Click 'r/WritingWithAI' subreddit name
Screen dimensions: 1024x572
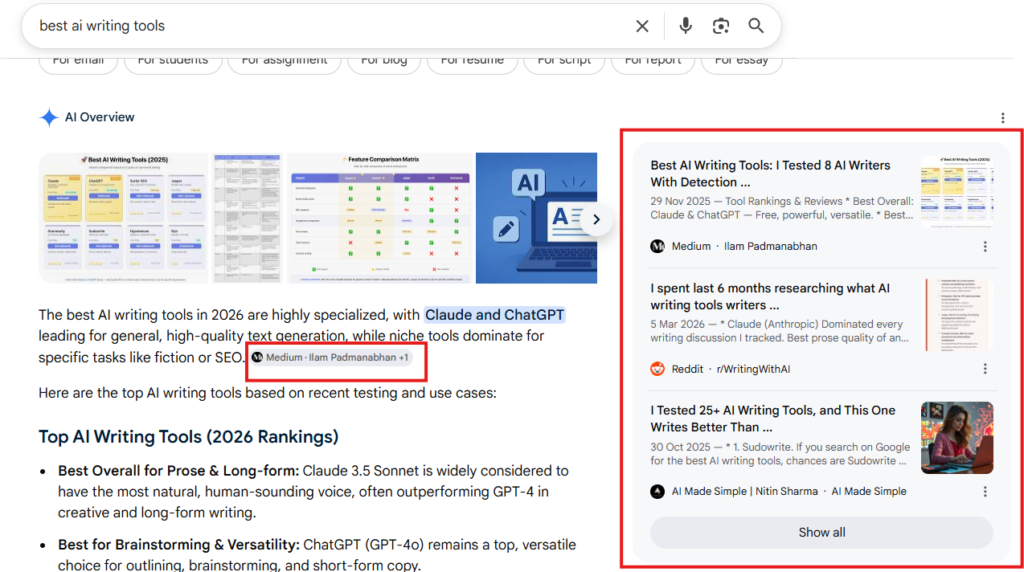pyautogui.click(x=753, y=369)
